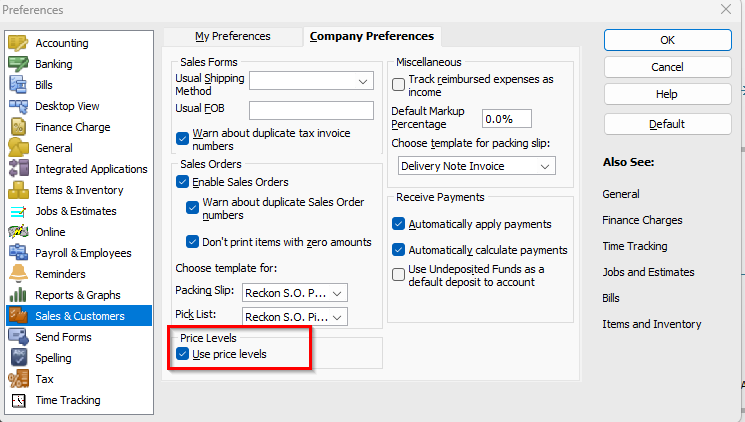The image size is (745, 422).
Task: Confirm changes with the OK button
Action: (668, 40)
